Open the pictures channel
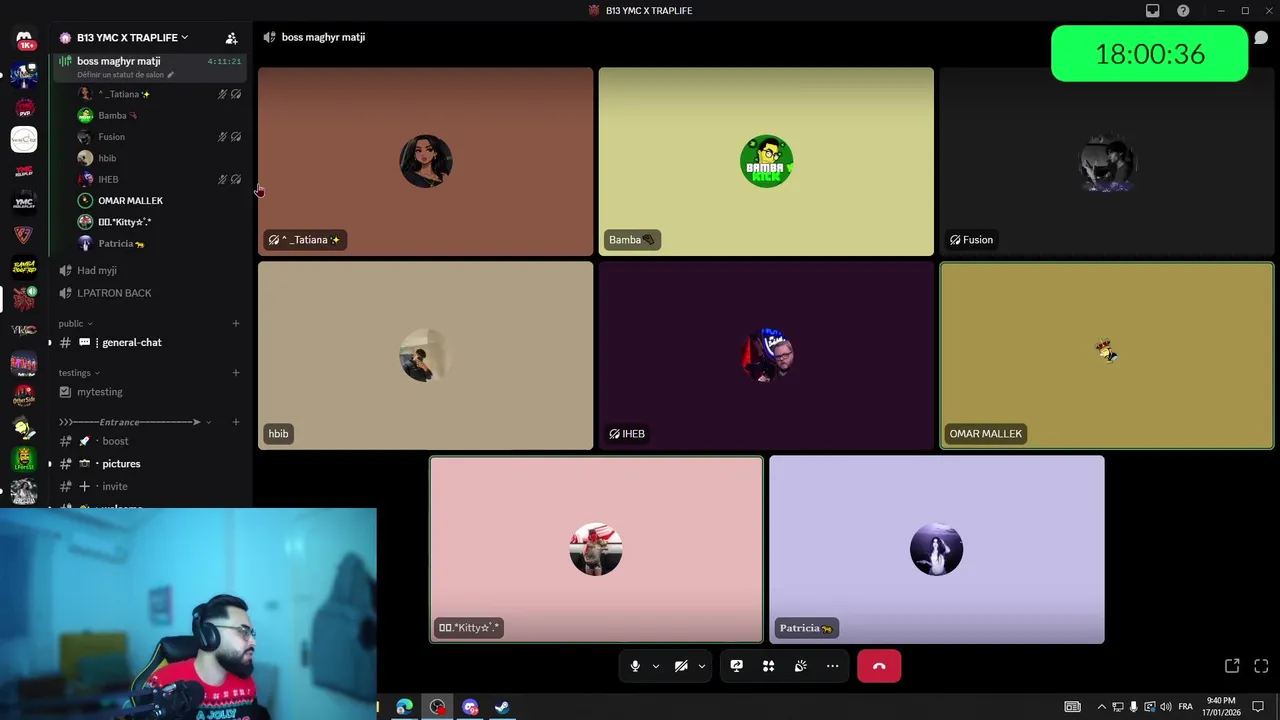1280x720 pixels. pos(150,464)
